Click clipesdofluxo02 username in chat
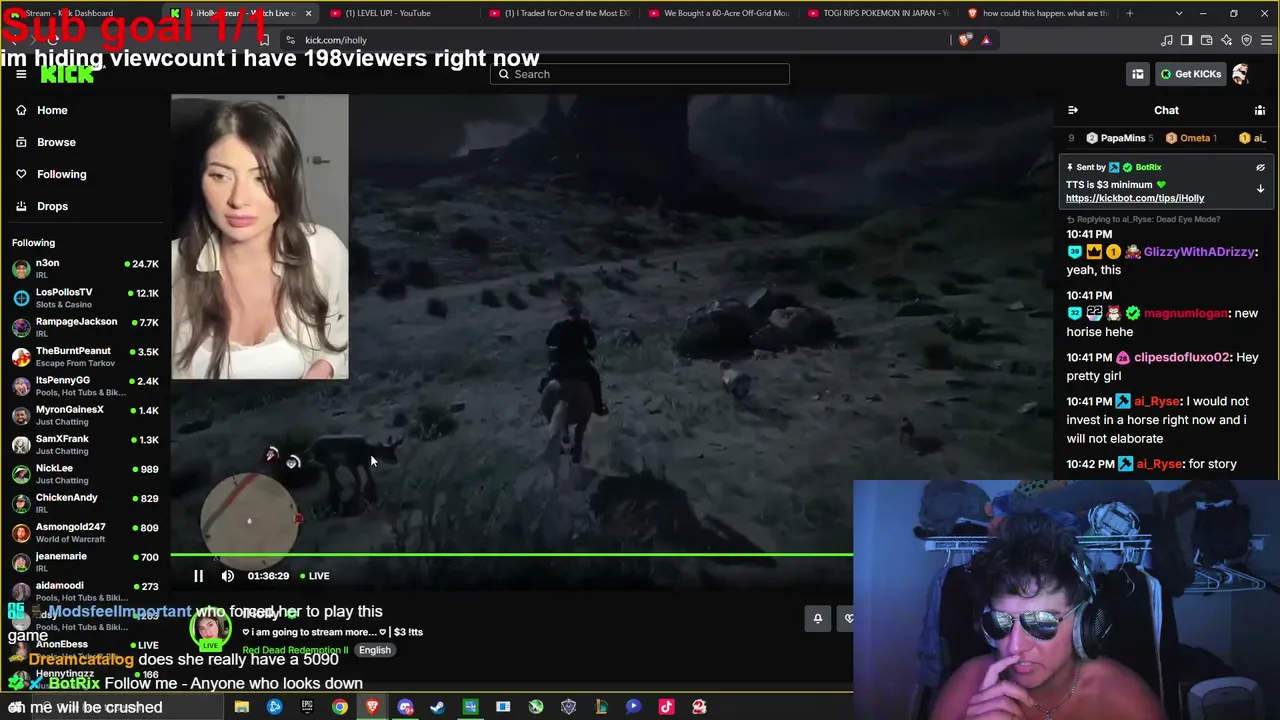Image resolution: width=1280 pixels, height=720 pixels. click(1183, 357)
